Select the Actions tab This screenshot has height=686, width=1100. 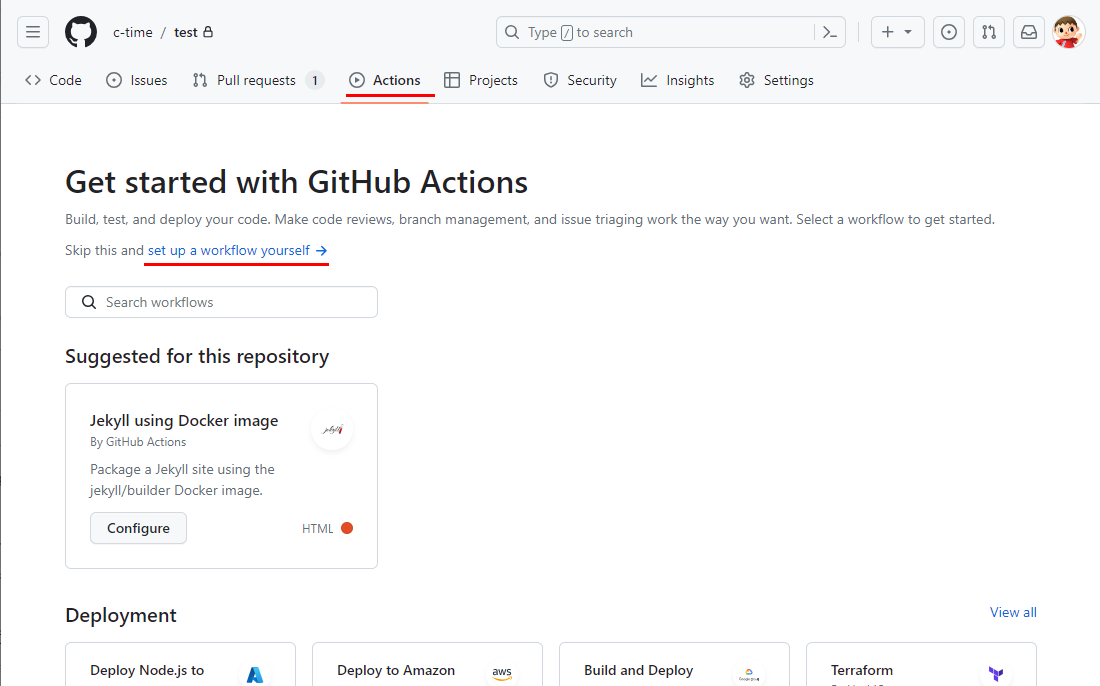point(385,80)
